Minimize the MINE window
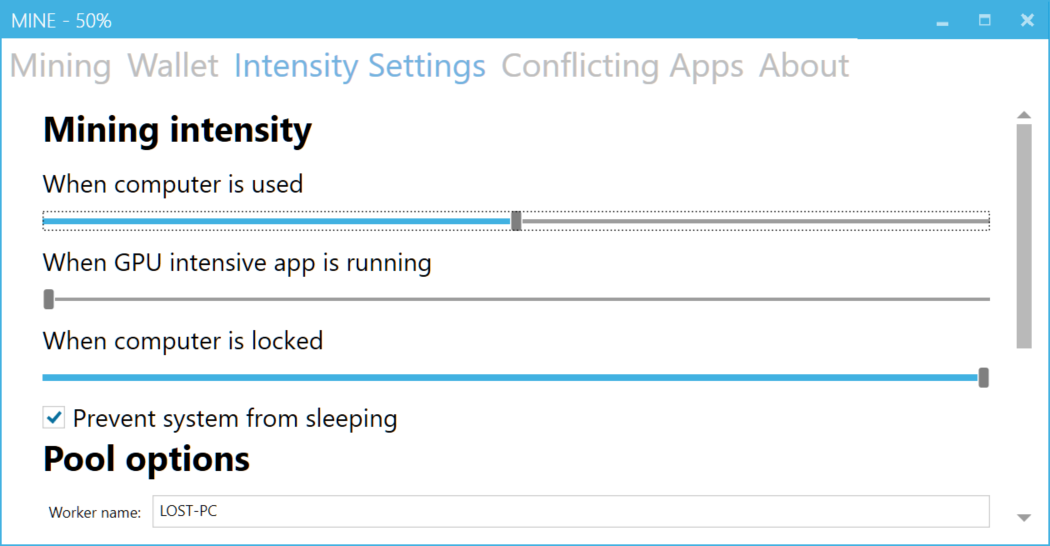Viewport: 1050px width, 546px height. (942, 21)
